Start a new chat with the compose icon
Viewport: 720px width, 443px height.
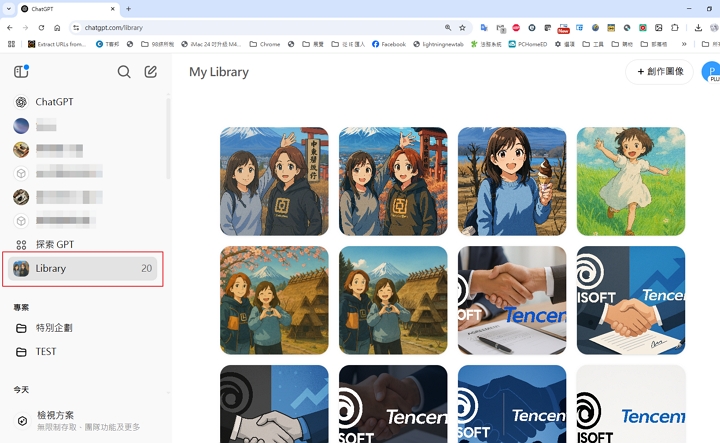pyautogui.click(x=151, y=72)
